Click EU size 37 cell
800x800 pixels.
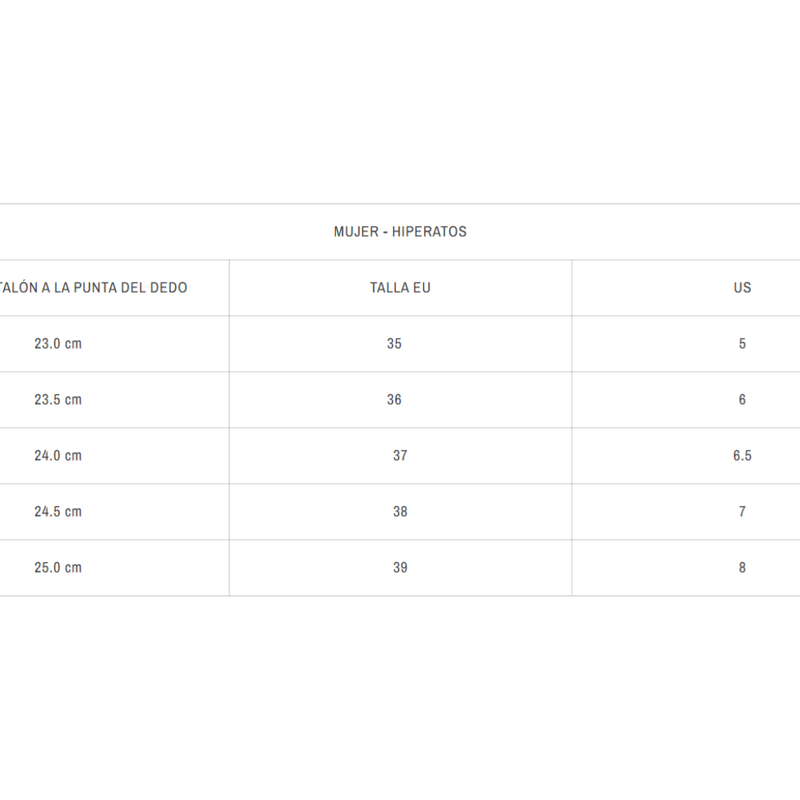tap(400, 456)
